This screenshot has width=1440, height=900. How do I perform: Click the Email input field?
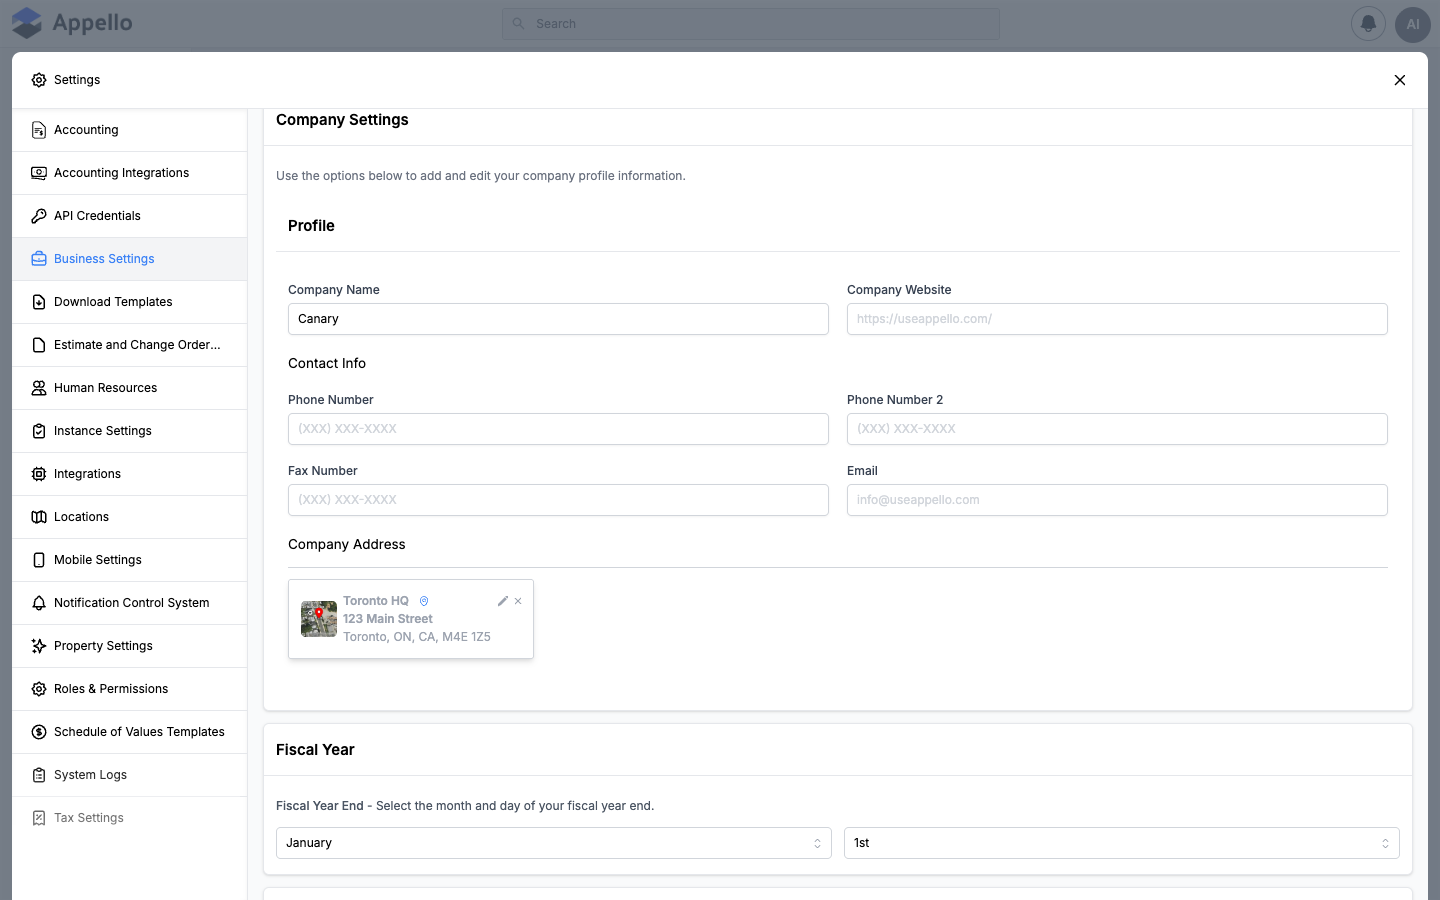click(x=1117, y=500)
